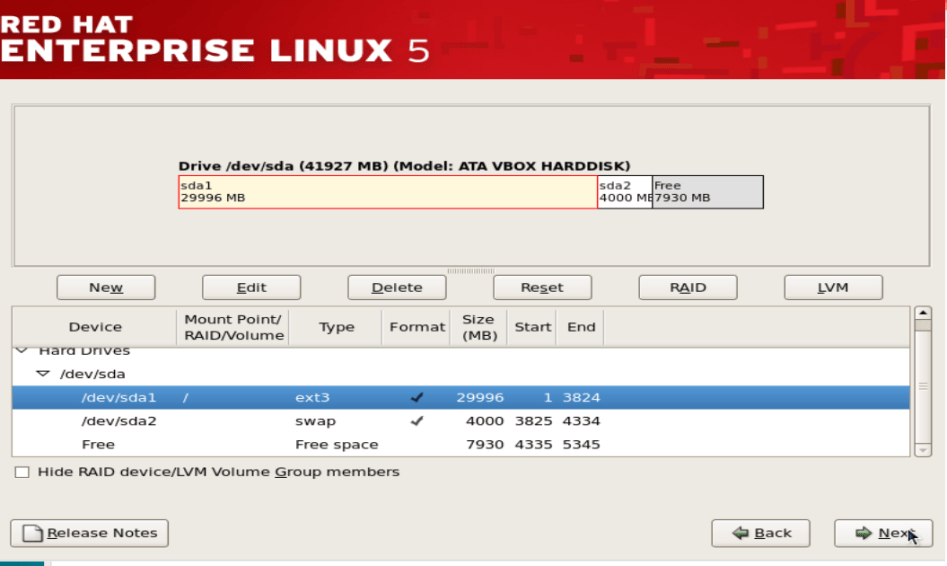The height and width of the screenshot is (566, 947).
Task: Click the Format column header
Action: click(416, 327)
